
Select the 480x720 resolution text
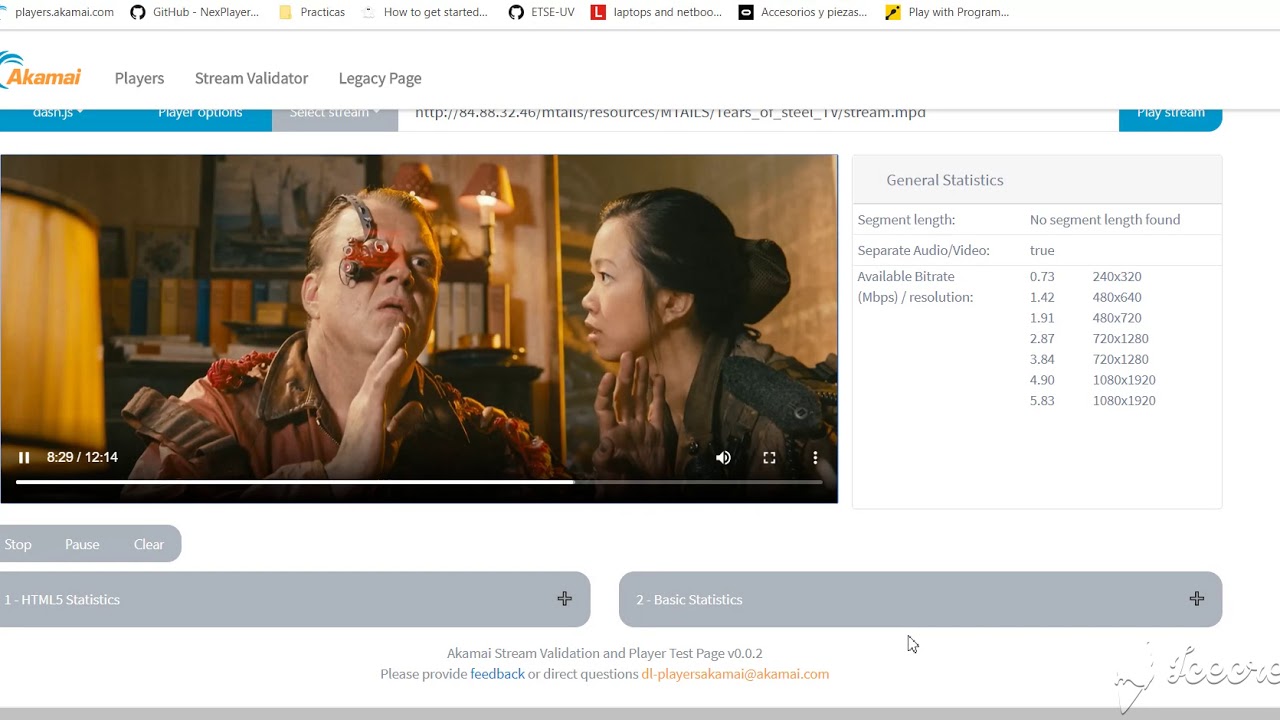[x=1117, y=318]
